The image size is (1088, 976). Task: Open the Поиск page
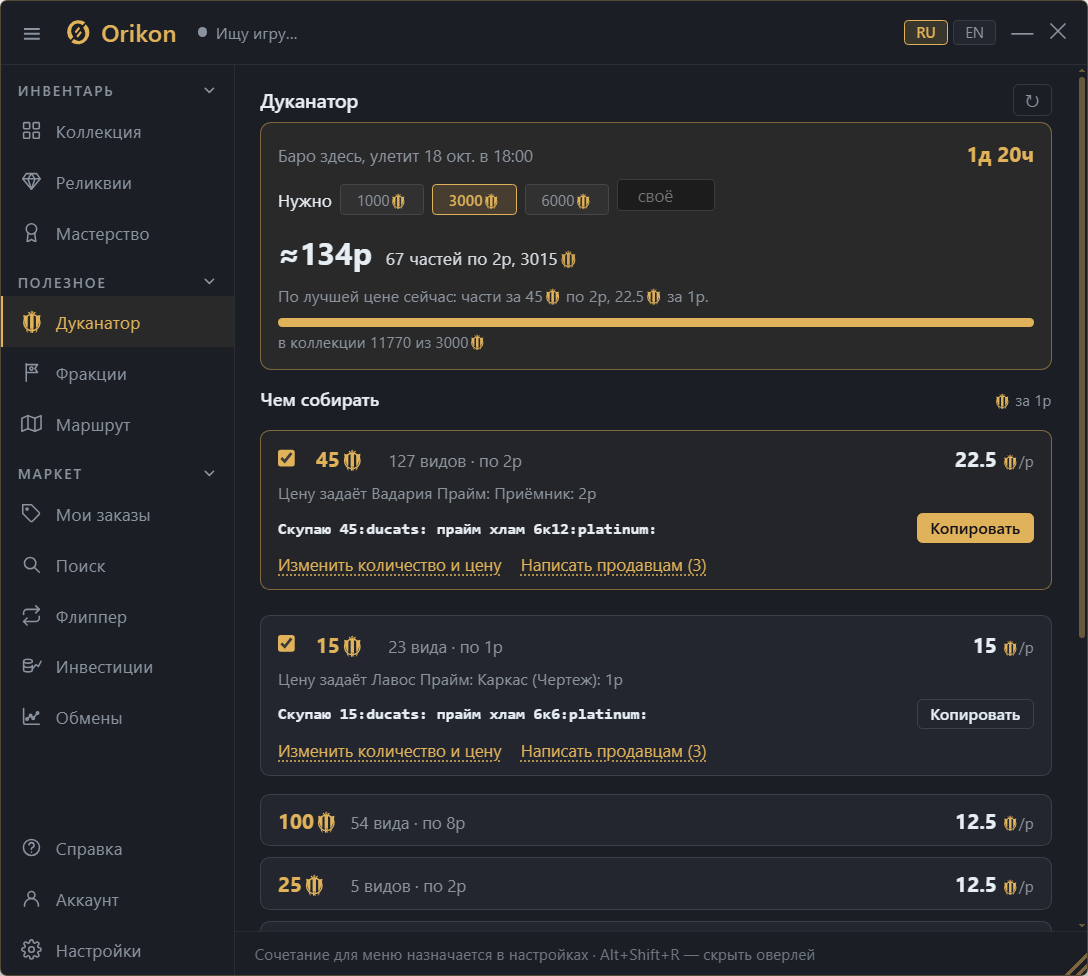click(x=117, y=566)
